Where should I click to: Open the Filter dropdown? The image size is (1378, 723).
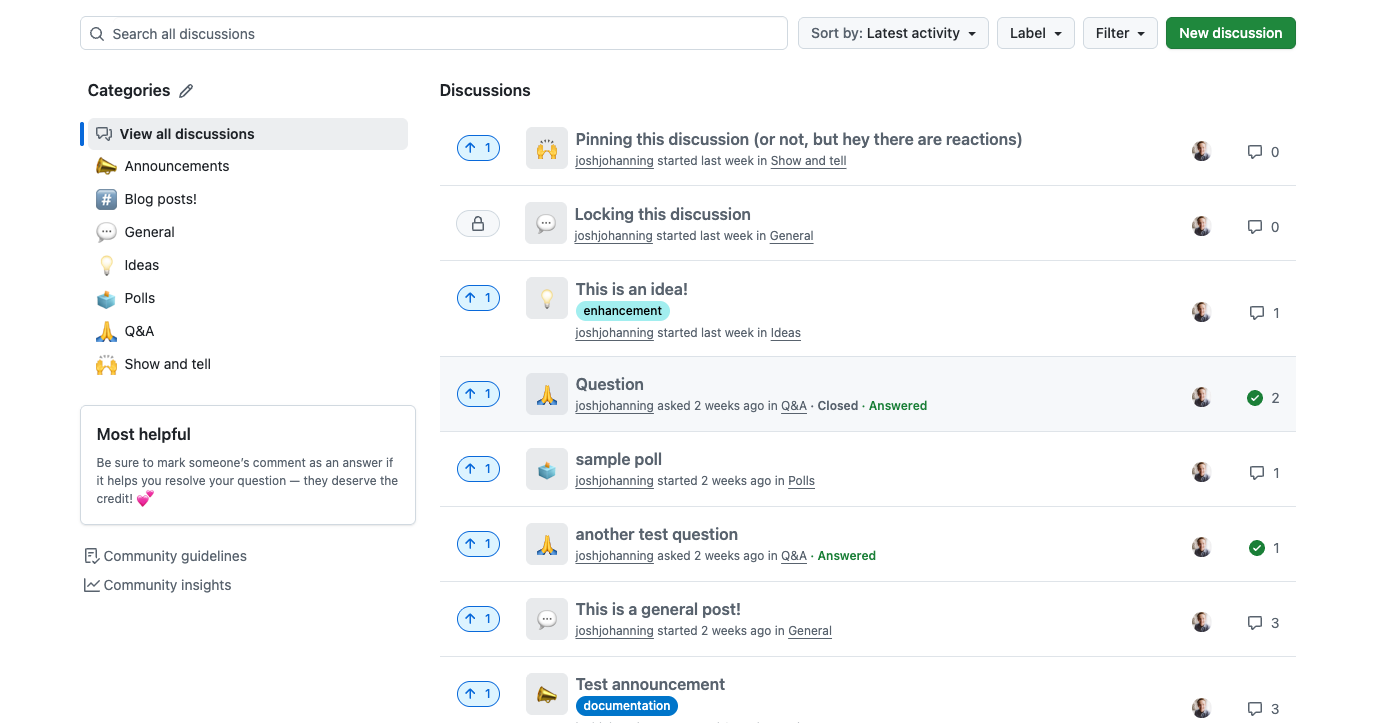pos(1120,32)
